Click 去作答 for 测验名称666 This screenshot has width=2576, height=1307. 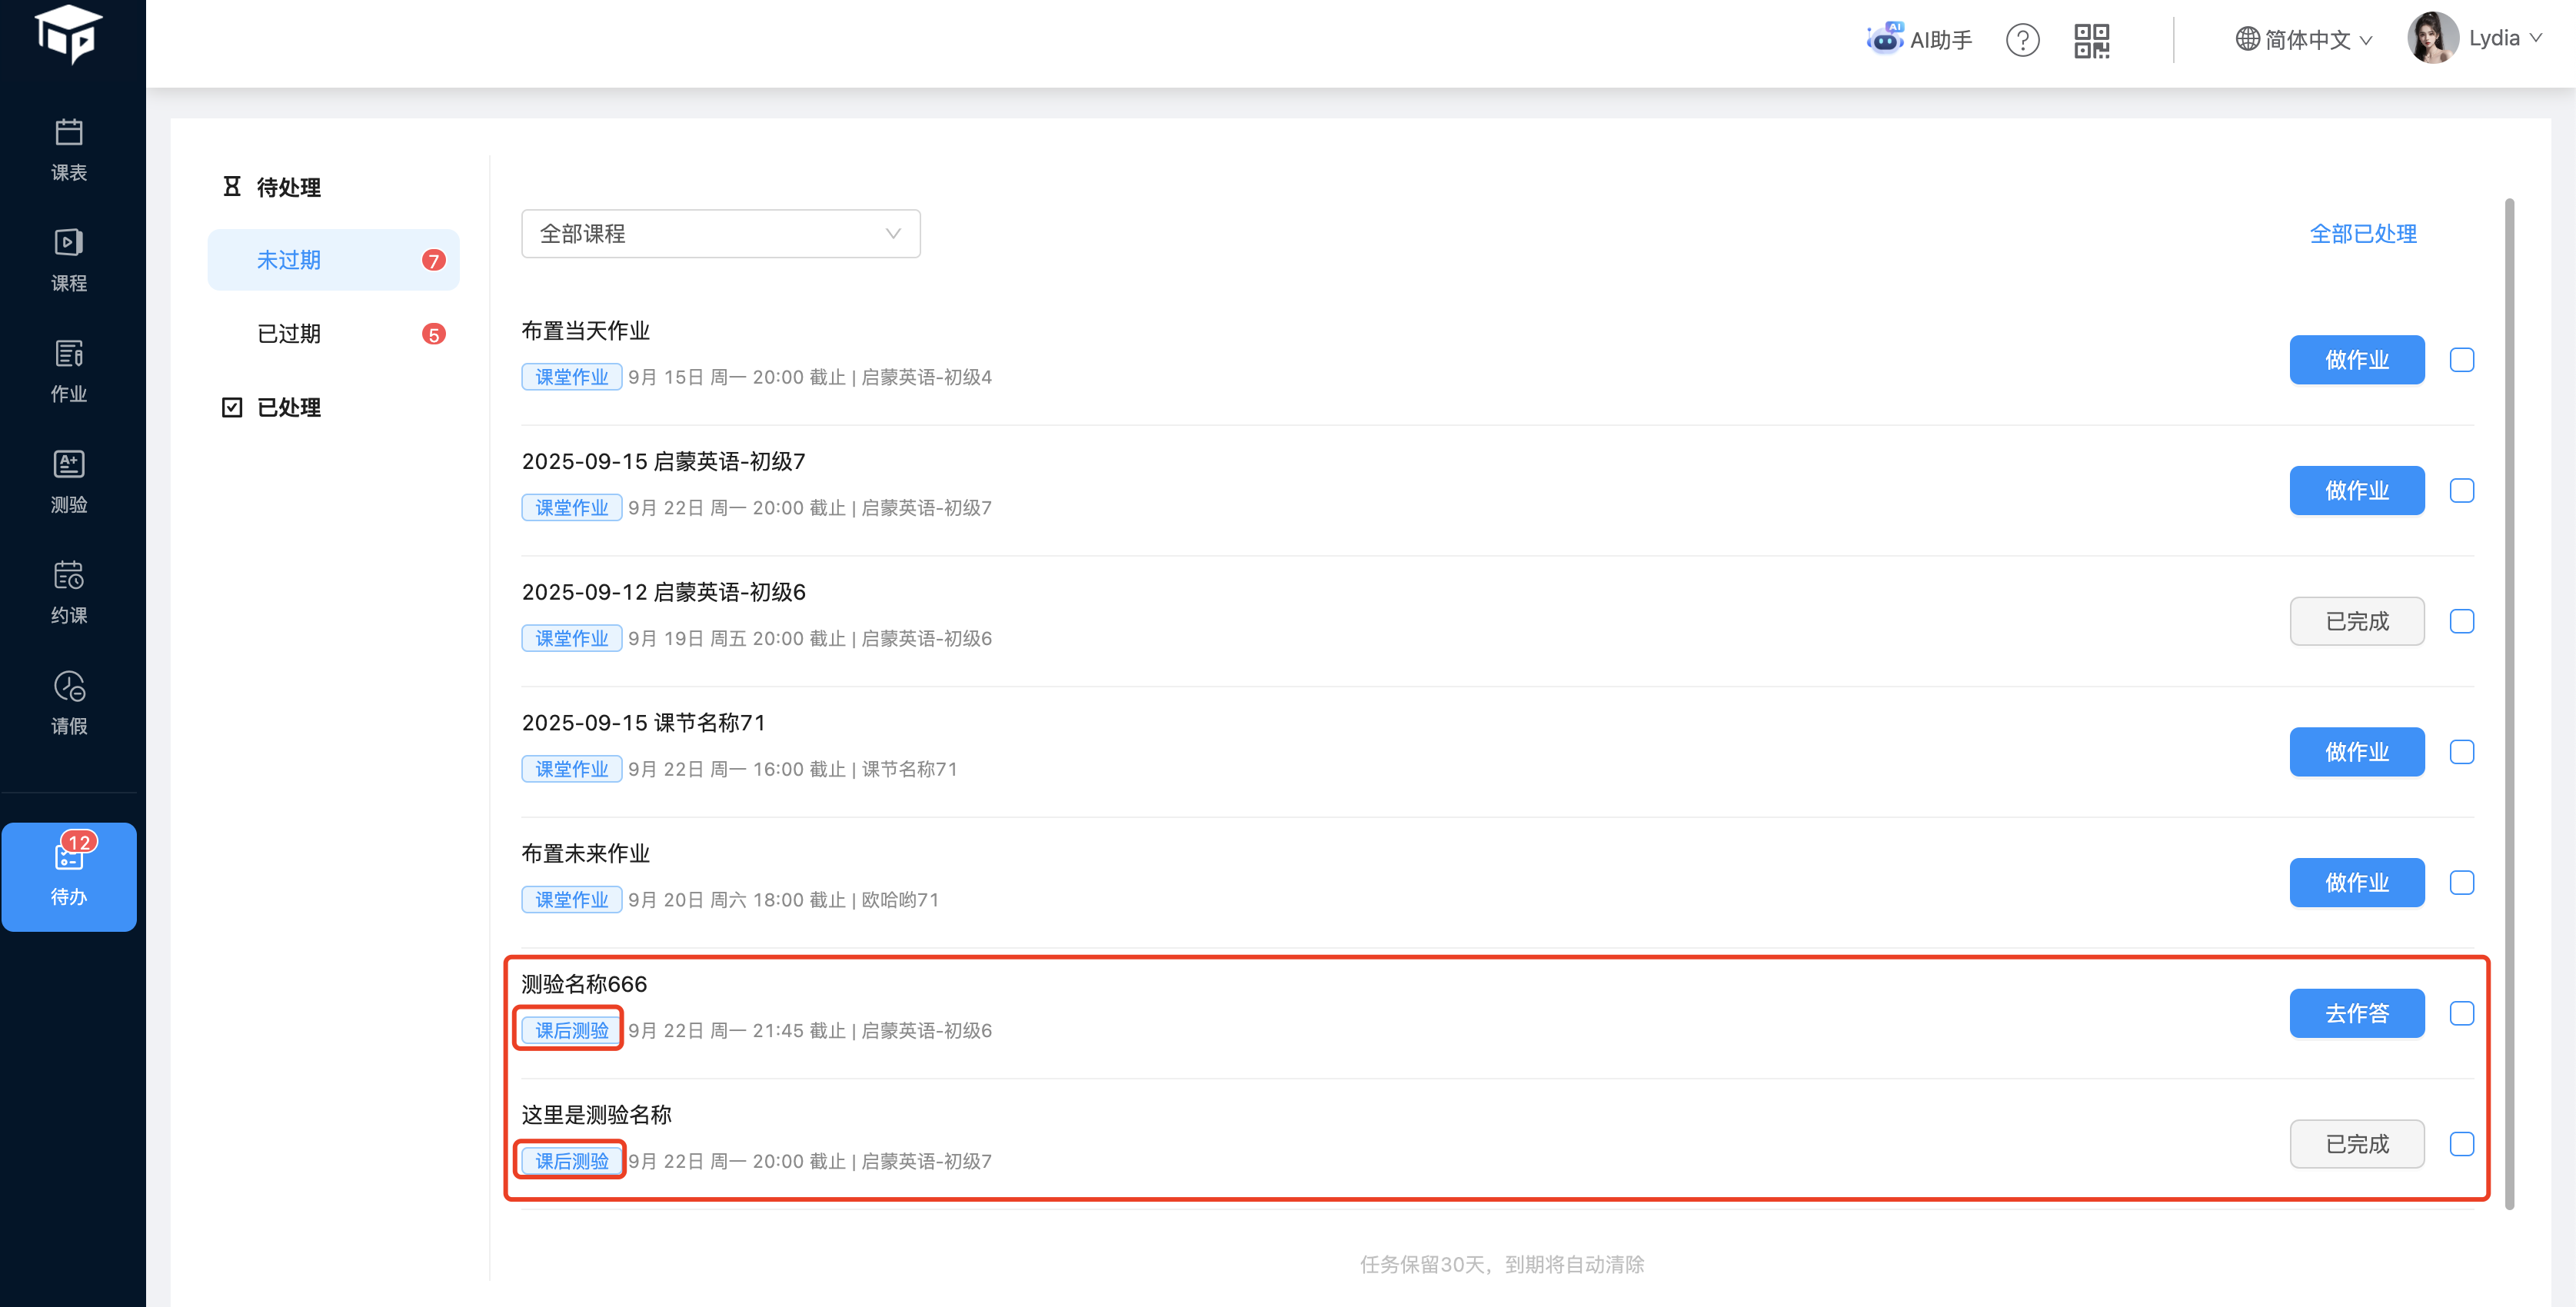2356,1013
